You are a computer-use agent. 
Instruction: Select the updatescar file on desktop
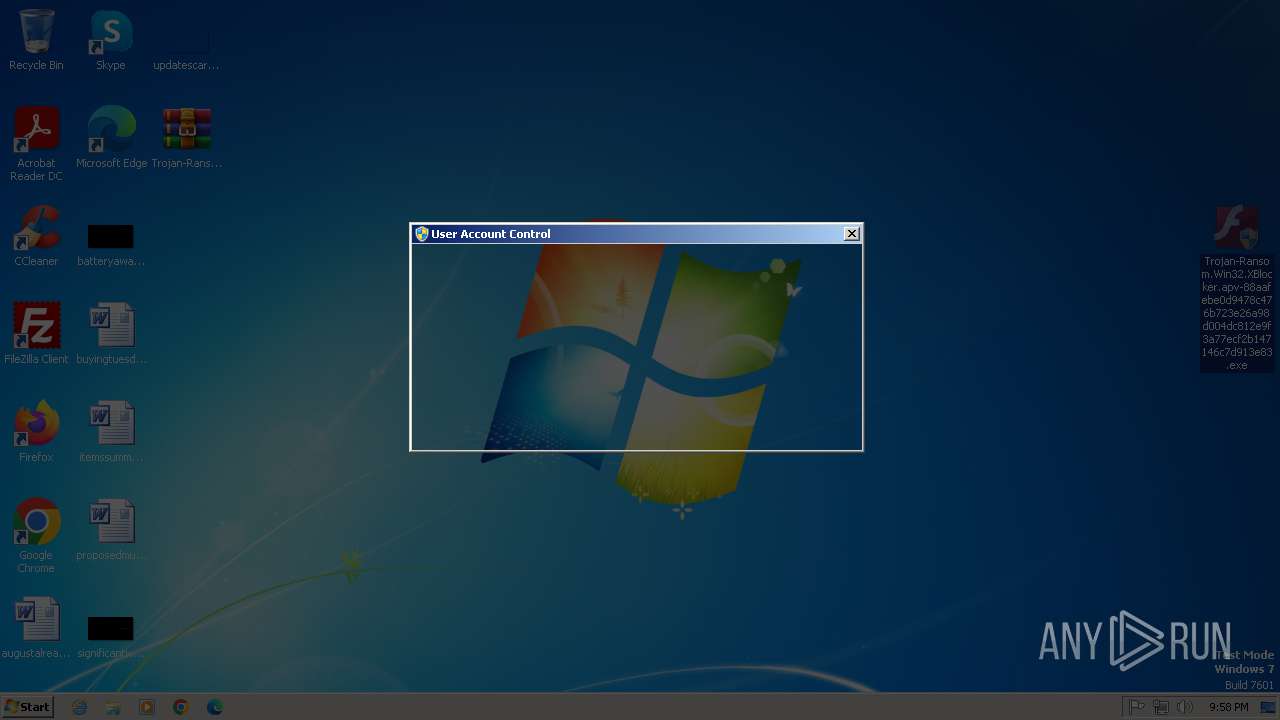[186, 40]
